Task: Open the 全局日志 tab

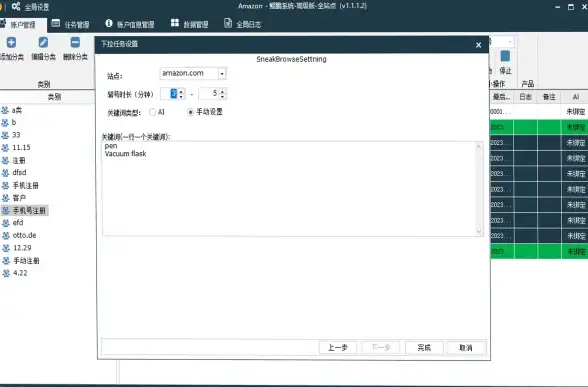Action: point(242,24)
